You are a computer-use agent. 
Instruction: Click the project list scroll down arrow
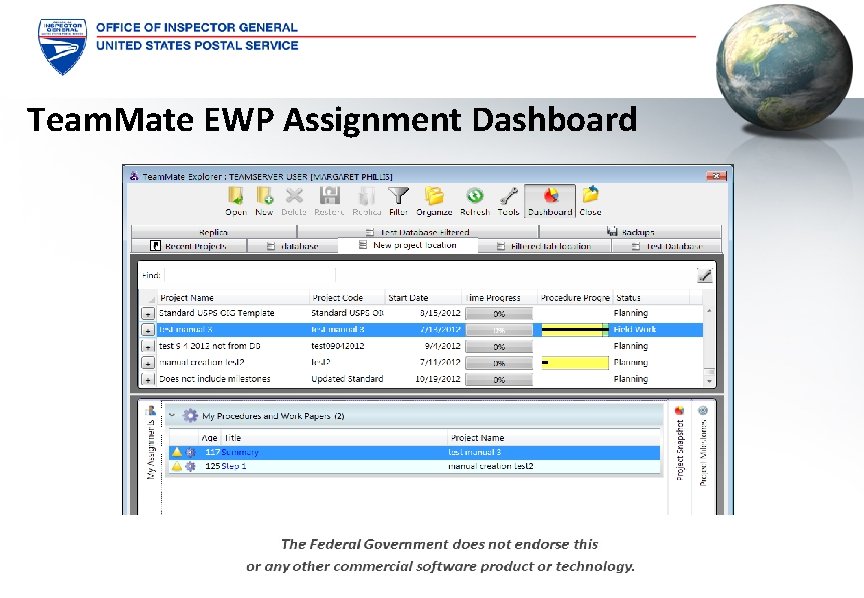click(709, 381)
